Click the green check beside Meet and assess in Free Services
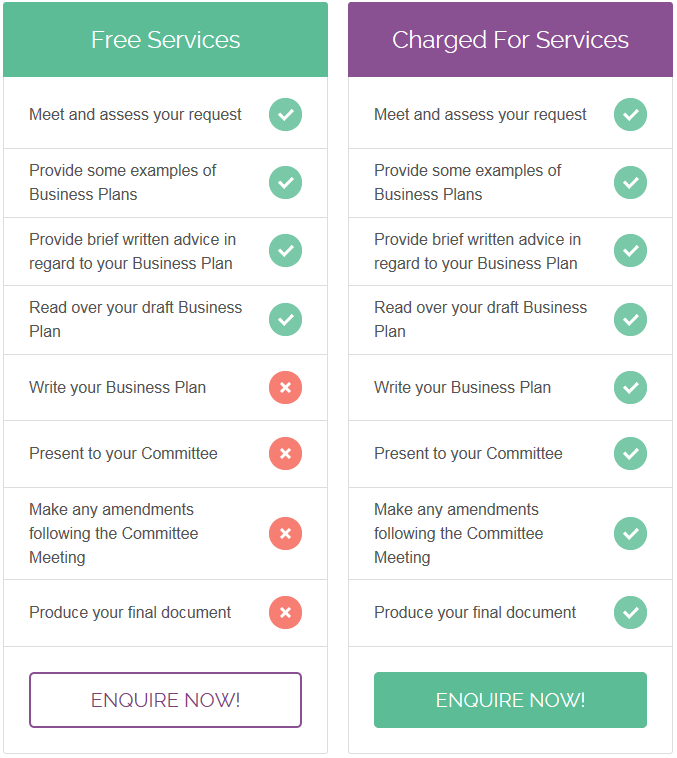 (285, 115)
